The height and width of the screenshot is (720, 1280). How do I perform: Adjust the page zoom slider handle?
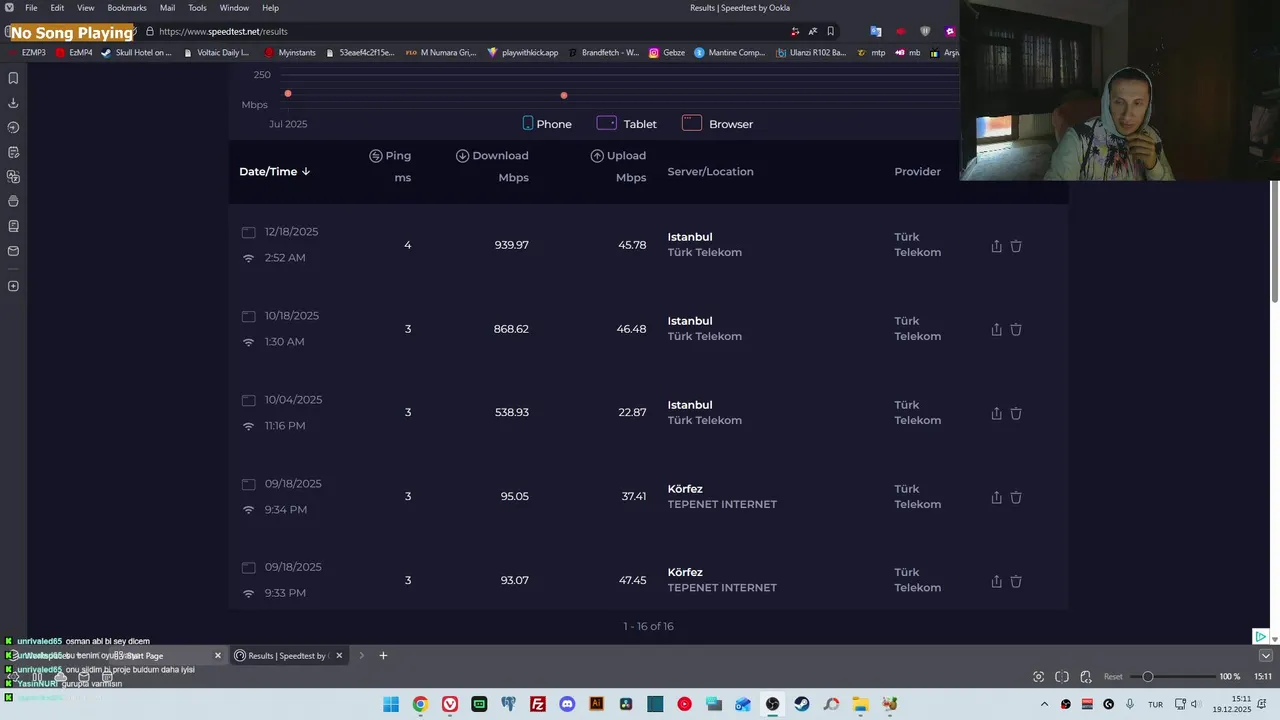tap(1148, 677)
